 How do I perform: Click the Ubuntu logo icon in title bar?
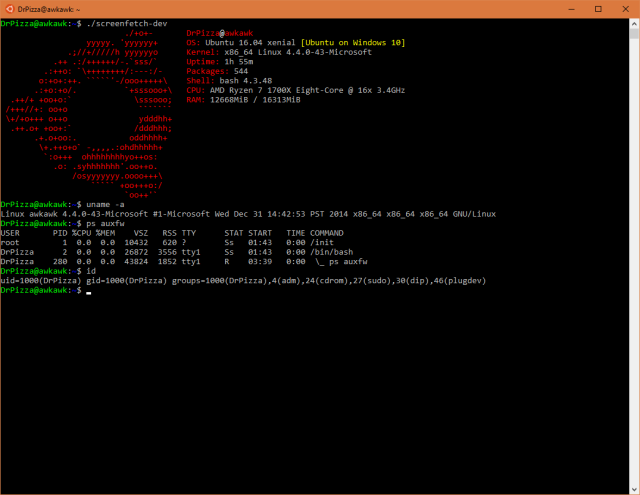9,9
